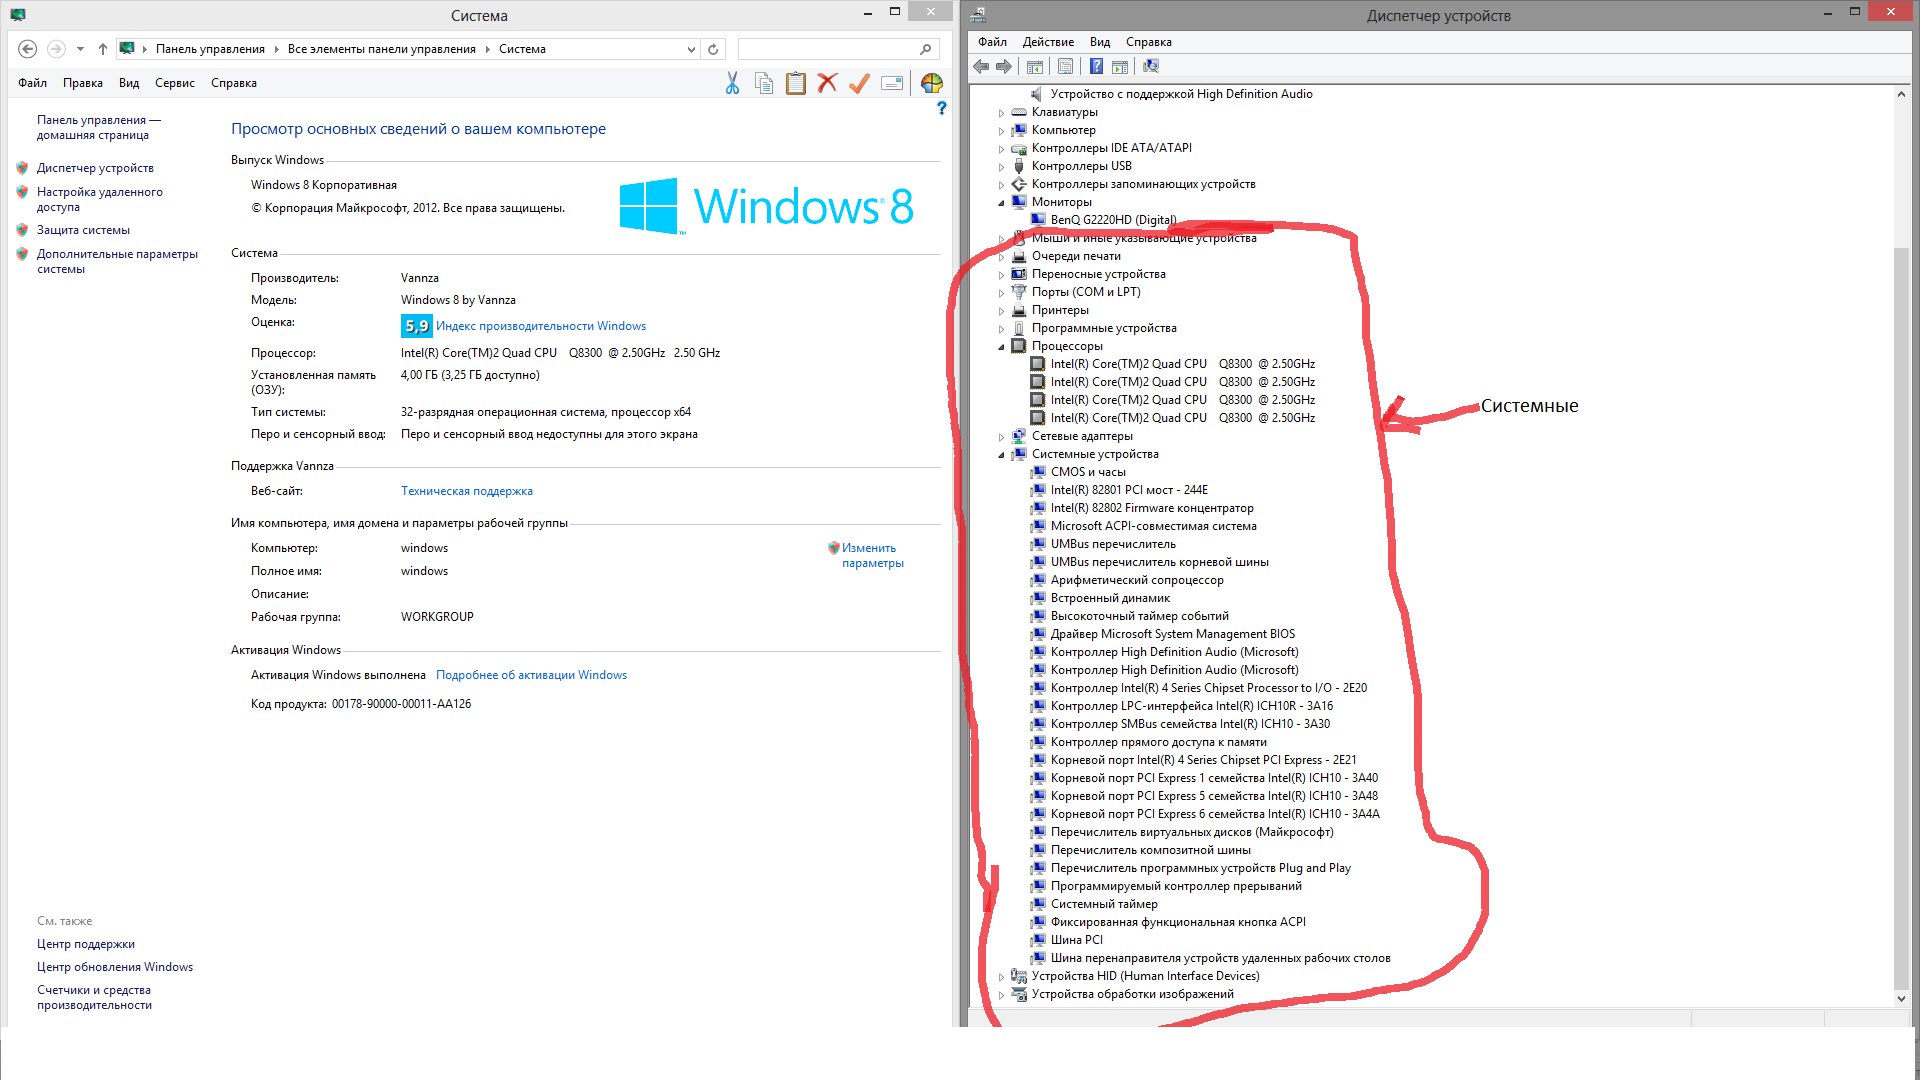Click Help icon in Device Manager toolbar
The height and width of the screenshot is (1080, 1920).
click(x=1096, y=67)
